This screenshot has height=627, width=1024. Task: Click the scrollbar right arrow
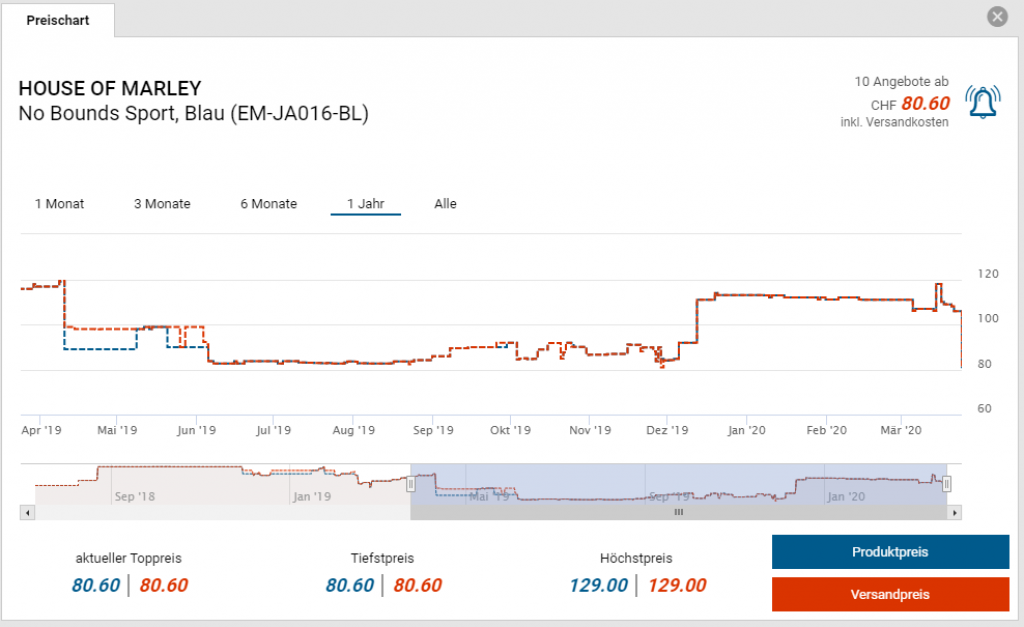tap(955, 512)
